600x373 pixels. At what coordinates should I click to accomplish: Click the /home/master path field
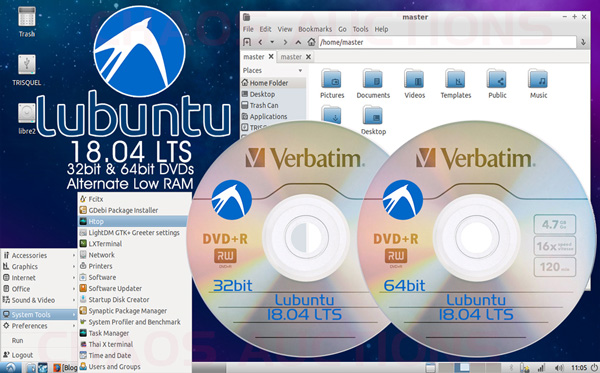pos(447,42)
